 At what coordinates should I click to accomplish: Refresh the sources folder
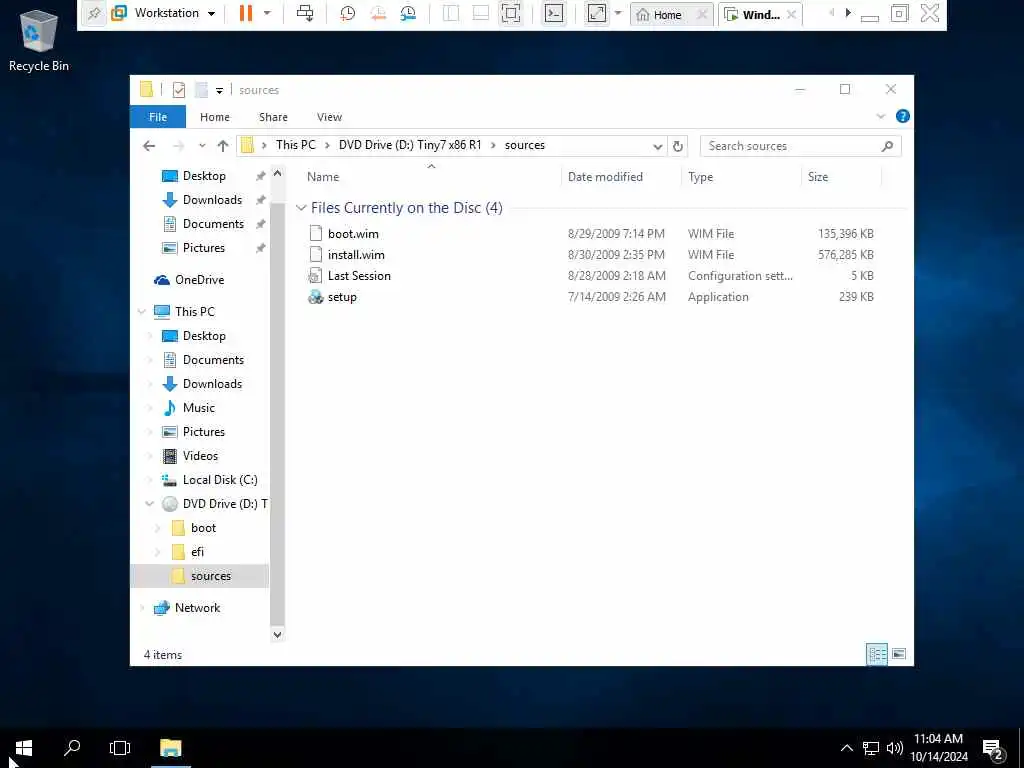678,146
